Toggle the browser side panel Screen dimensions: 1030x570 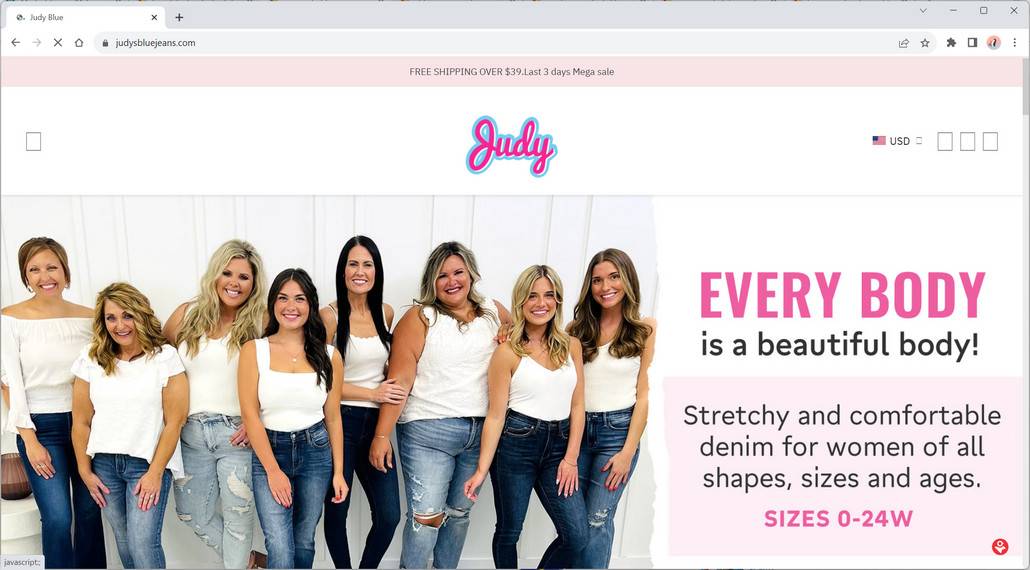[x=972, y=43]
